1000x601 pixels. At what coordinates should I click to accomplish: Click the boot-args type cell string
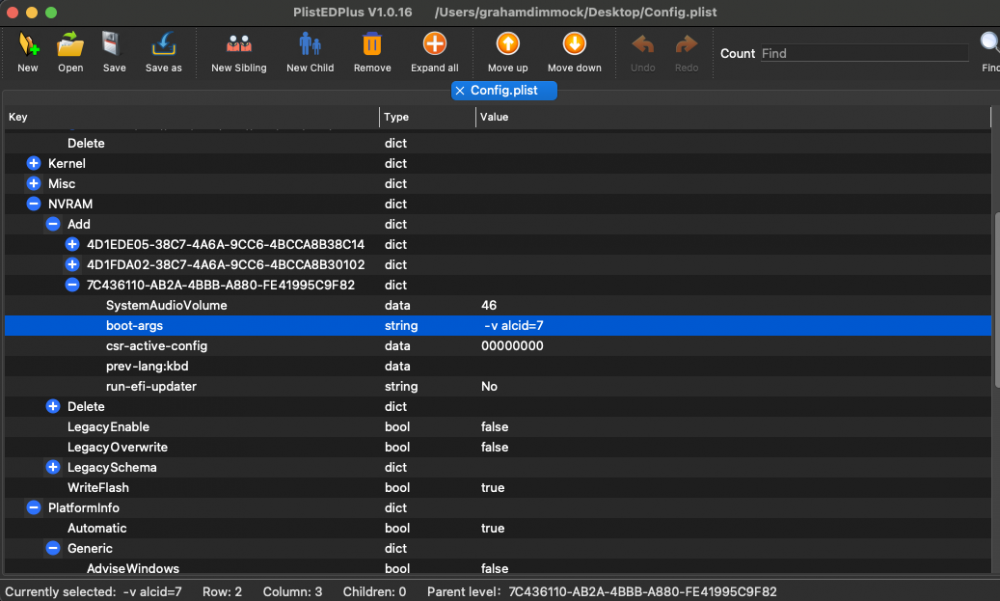tap(401, 326)
